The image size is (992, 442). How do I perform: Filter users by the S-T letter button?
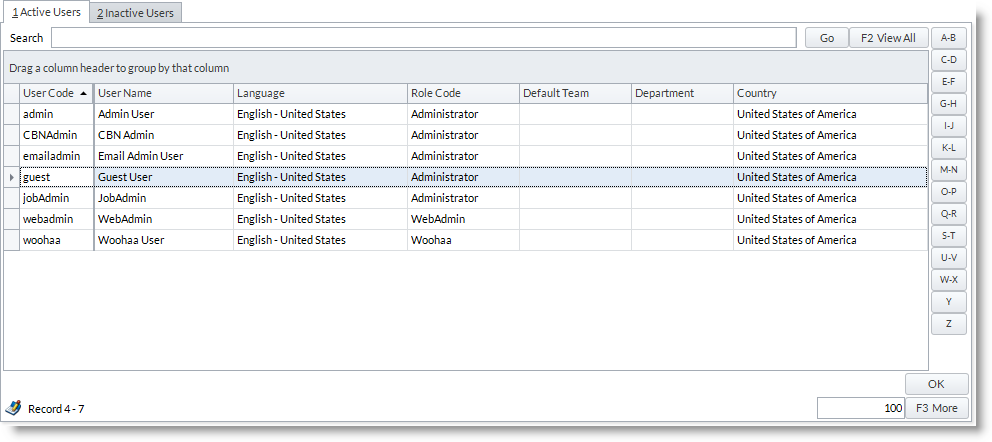pyautogui.click(x=948, y=236)
